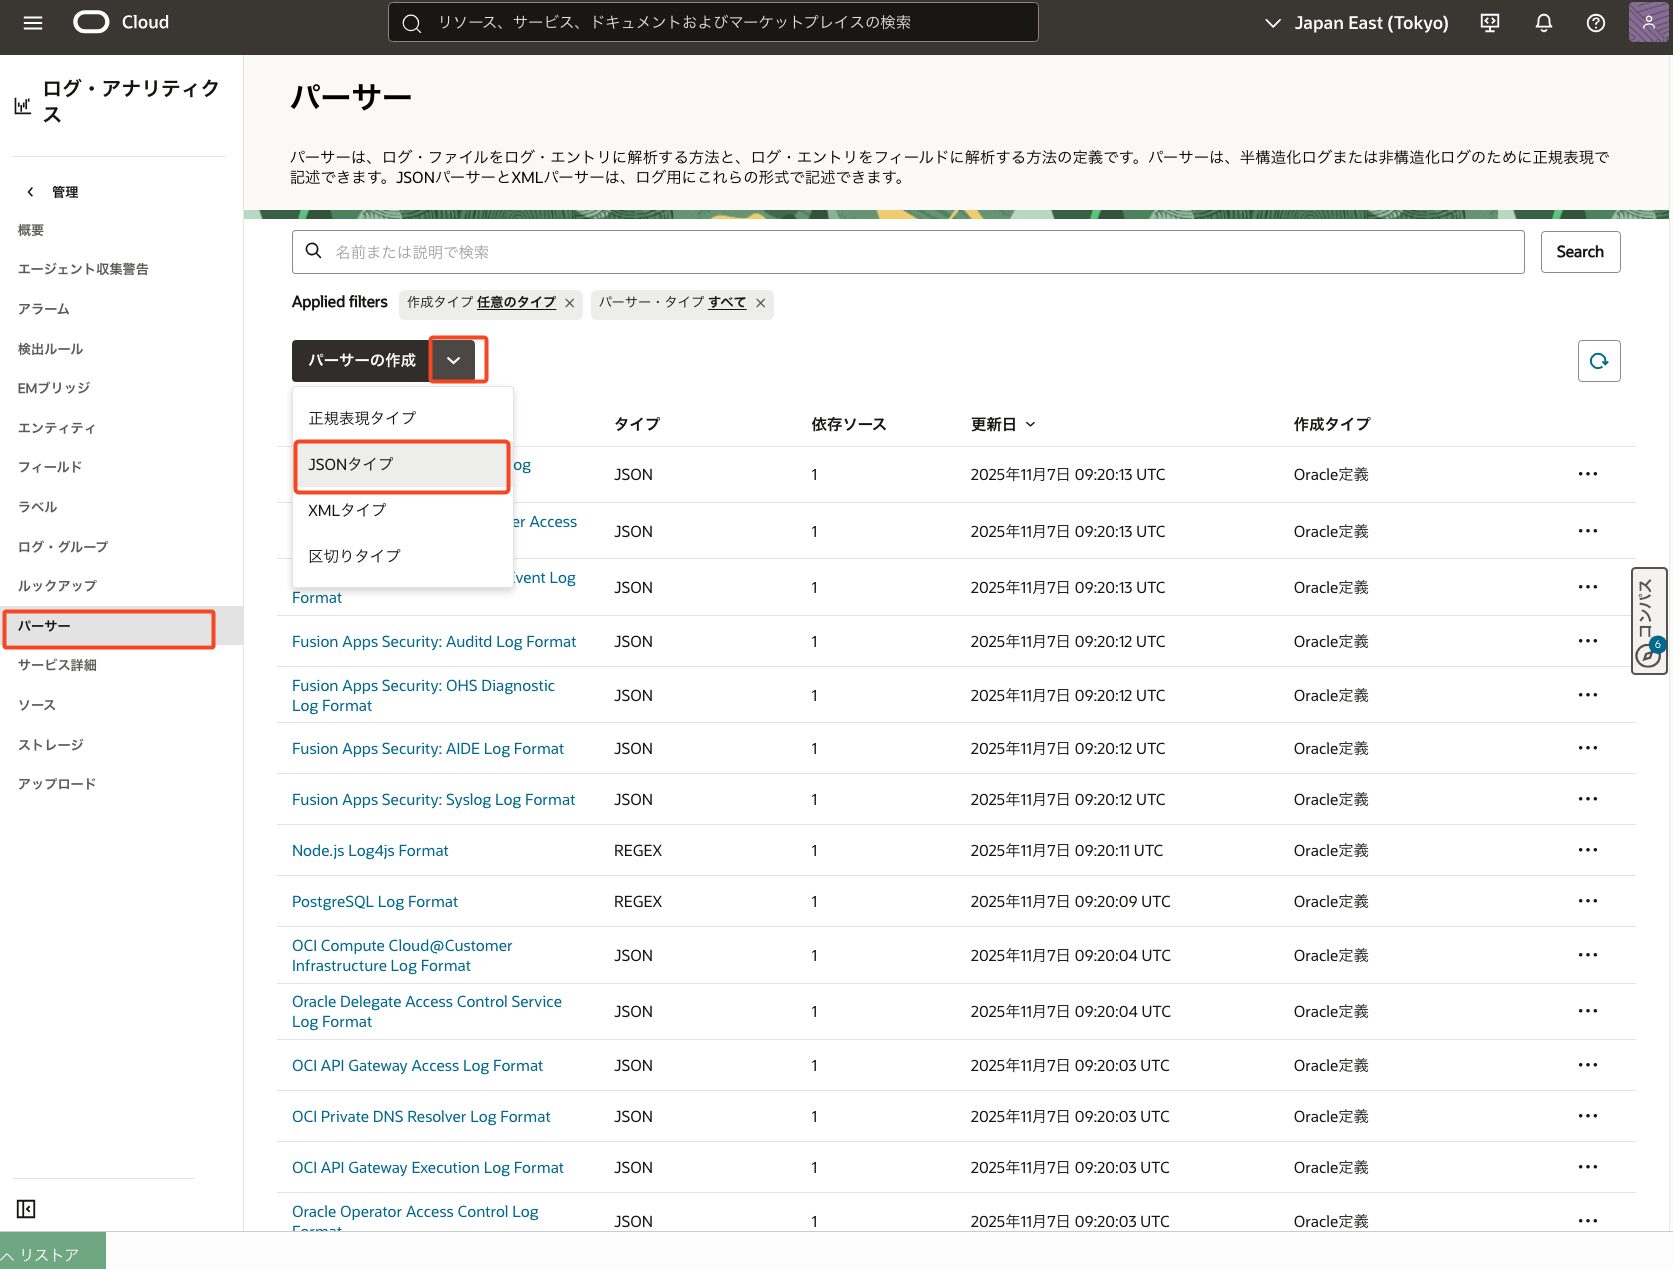Viewport: 1673px width, 1269px height.
Task: Toggle the パーサーの作成 dropdown arrow
Action: point(454,360)
